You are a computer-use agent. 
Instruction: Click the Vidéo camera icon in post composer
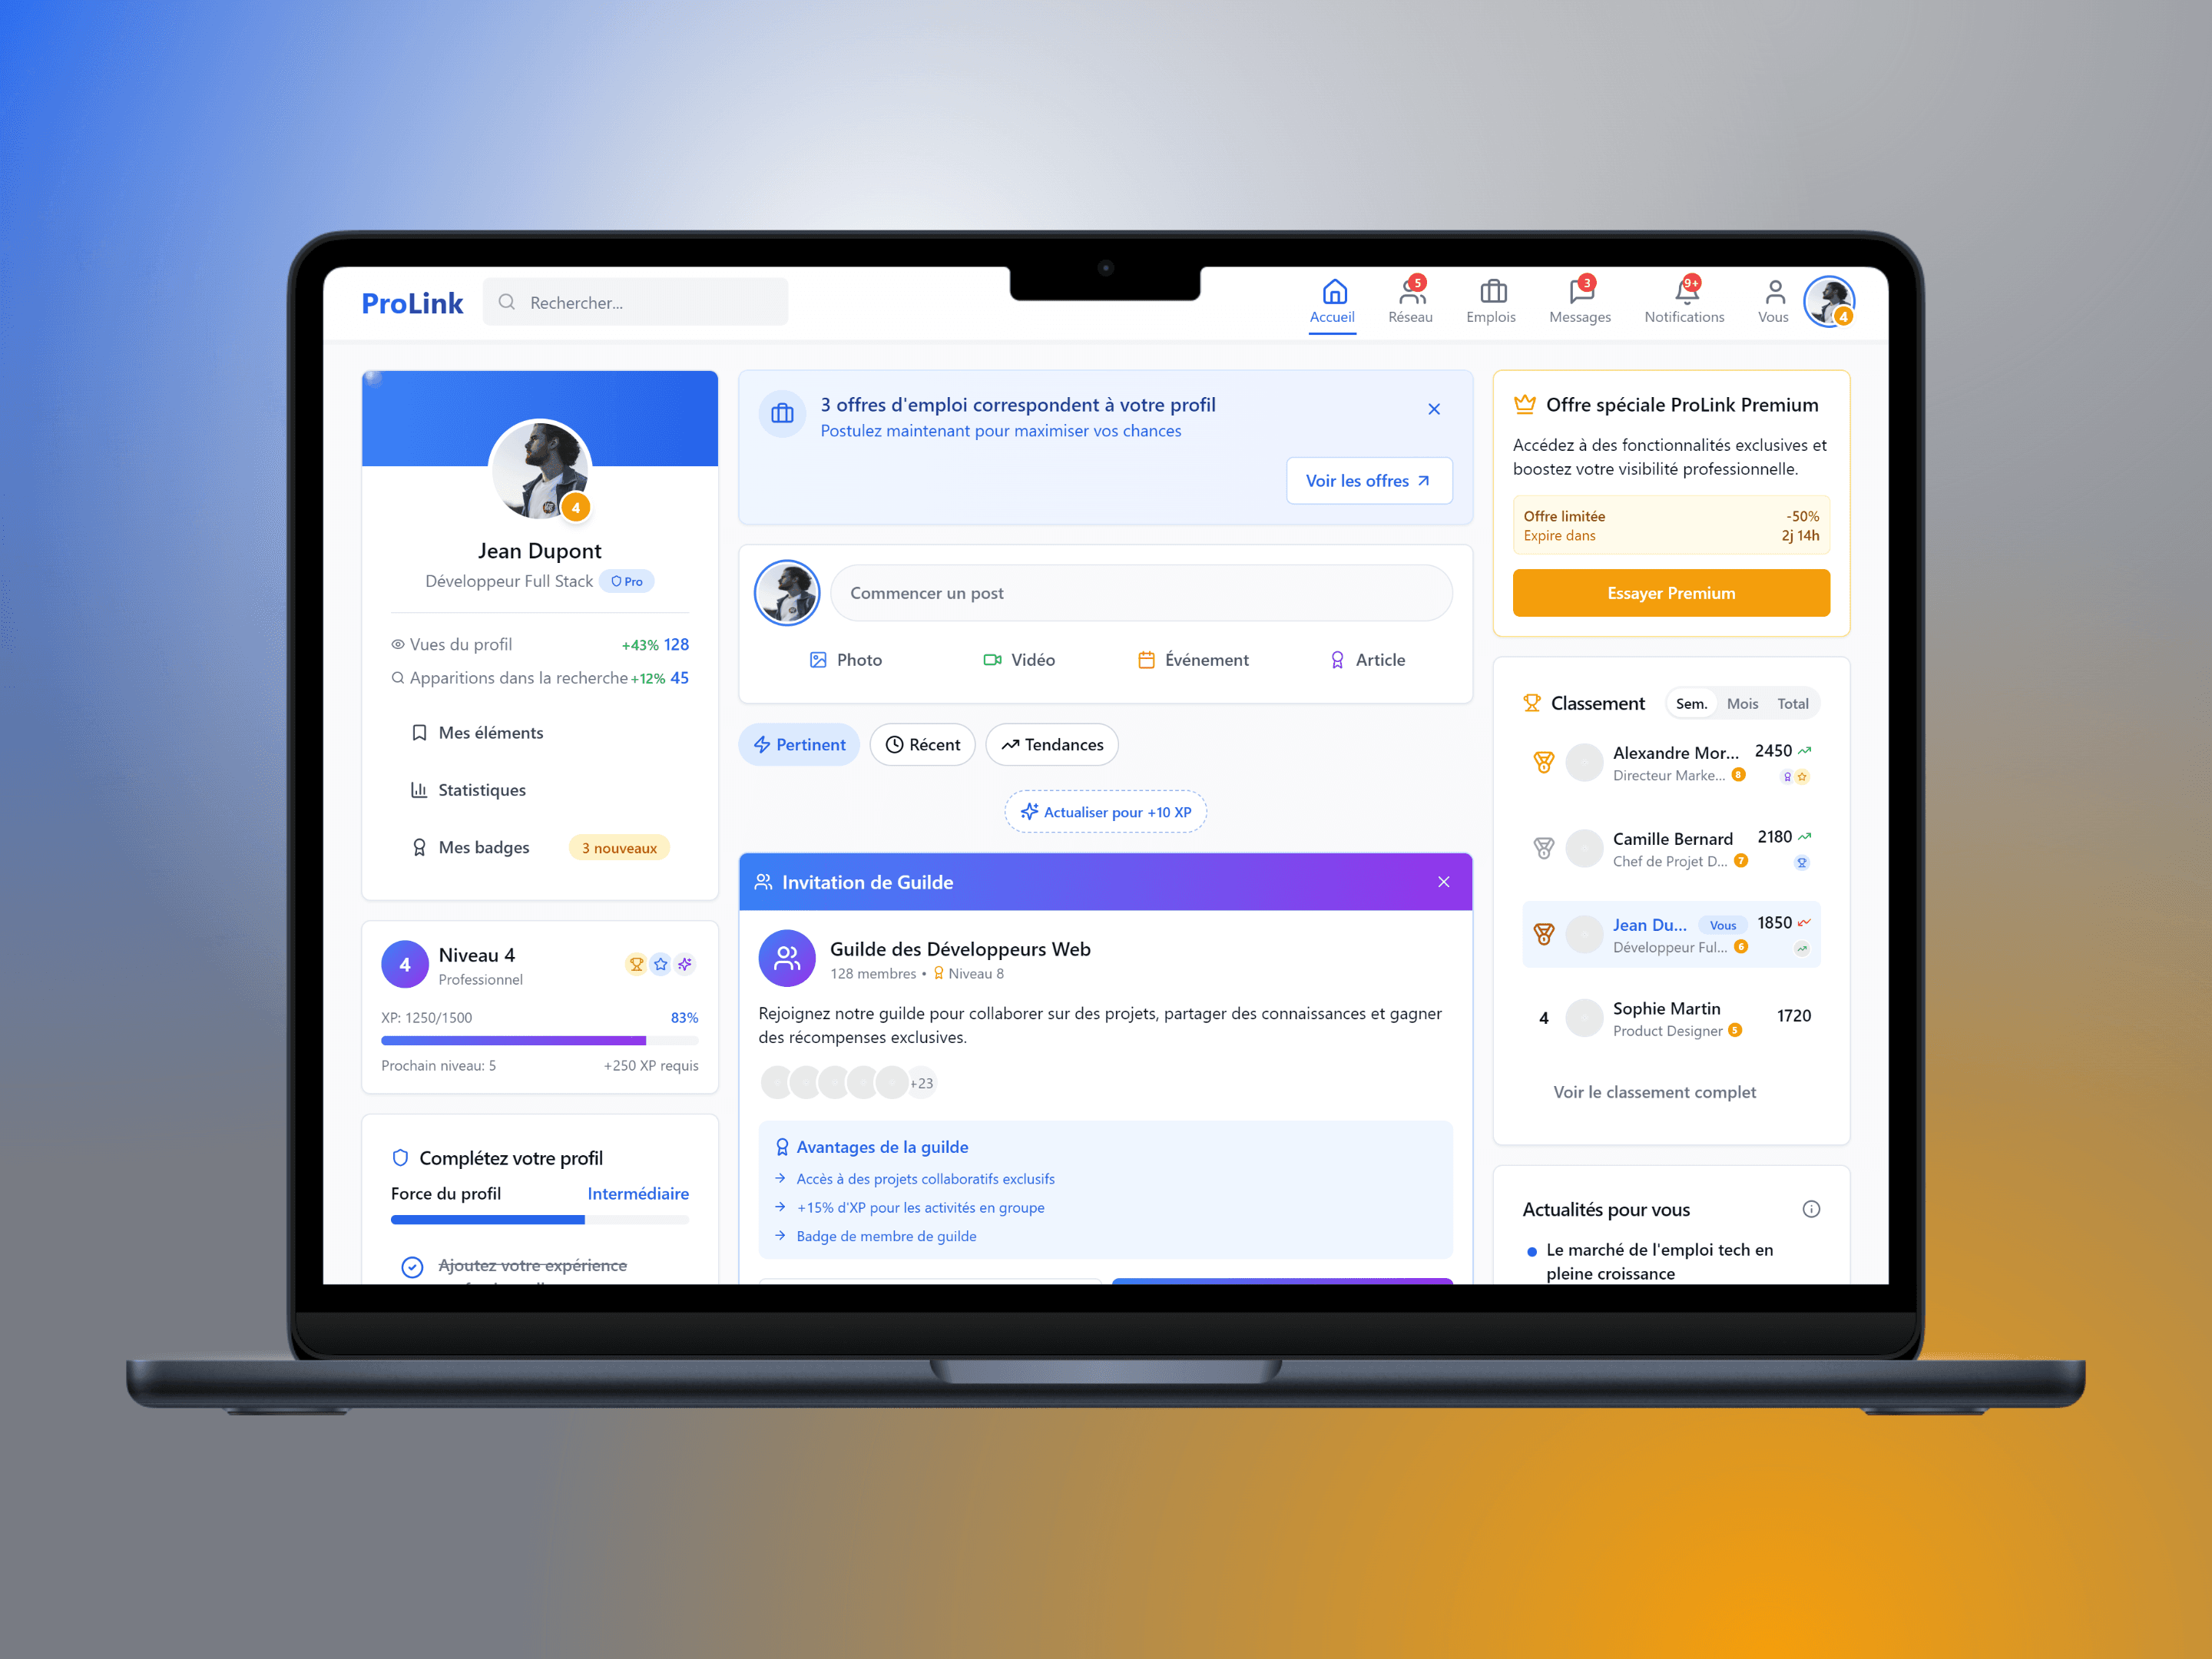(991, 659)
